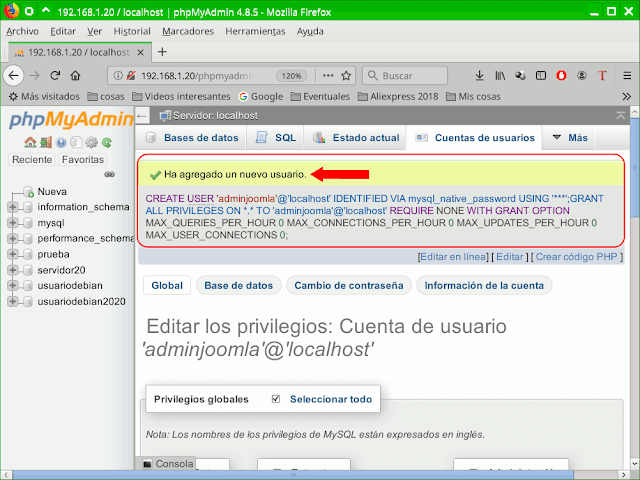Click the Reciente button in sidebar
This screenshot has width=640, height=480.
click(32, 160)
